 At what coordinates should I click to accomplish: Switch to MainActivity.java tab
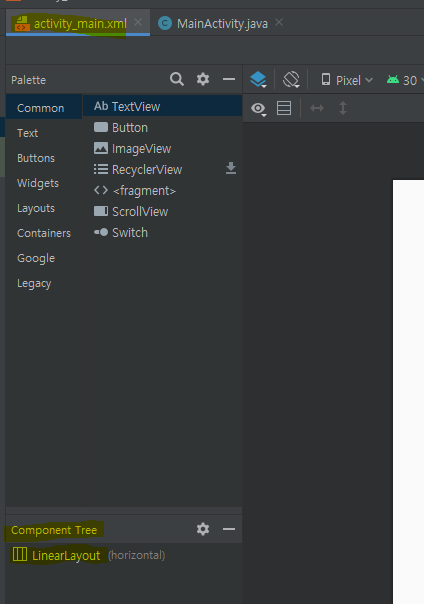[x=222, y=24]
